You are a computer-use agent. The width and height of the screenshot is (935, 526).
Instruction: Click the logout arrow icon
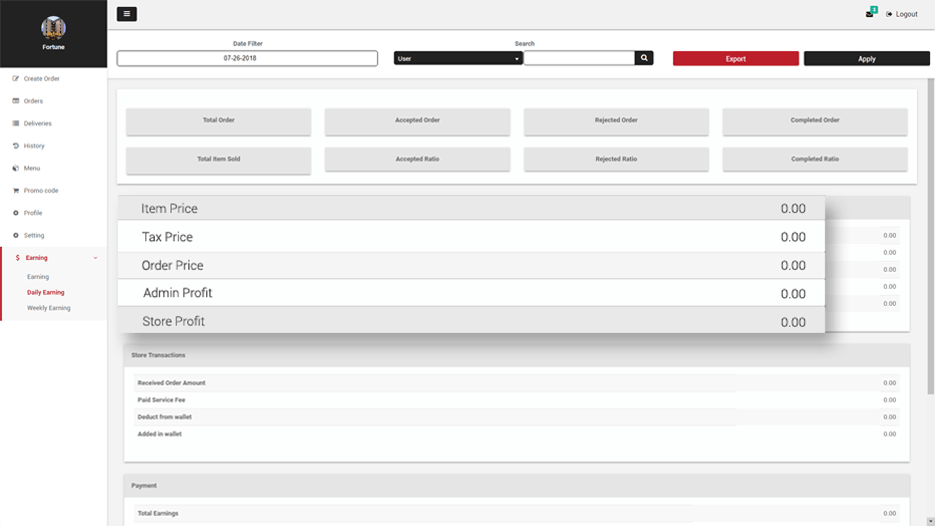click(x=889, y=14)
